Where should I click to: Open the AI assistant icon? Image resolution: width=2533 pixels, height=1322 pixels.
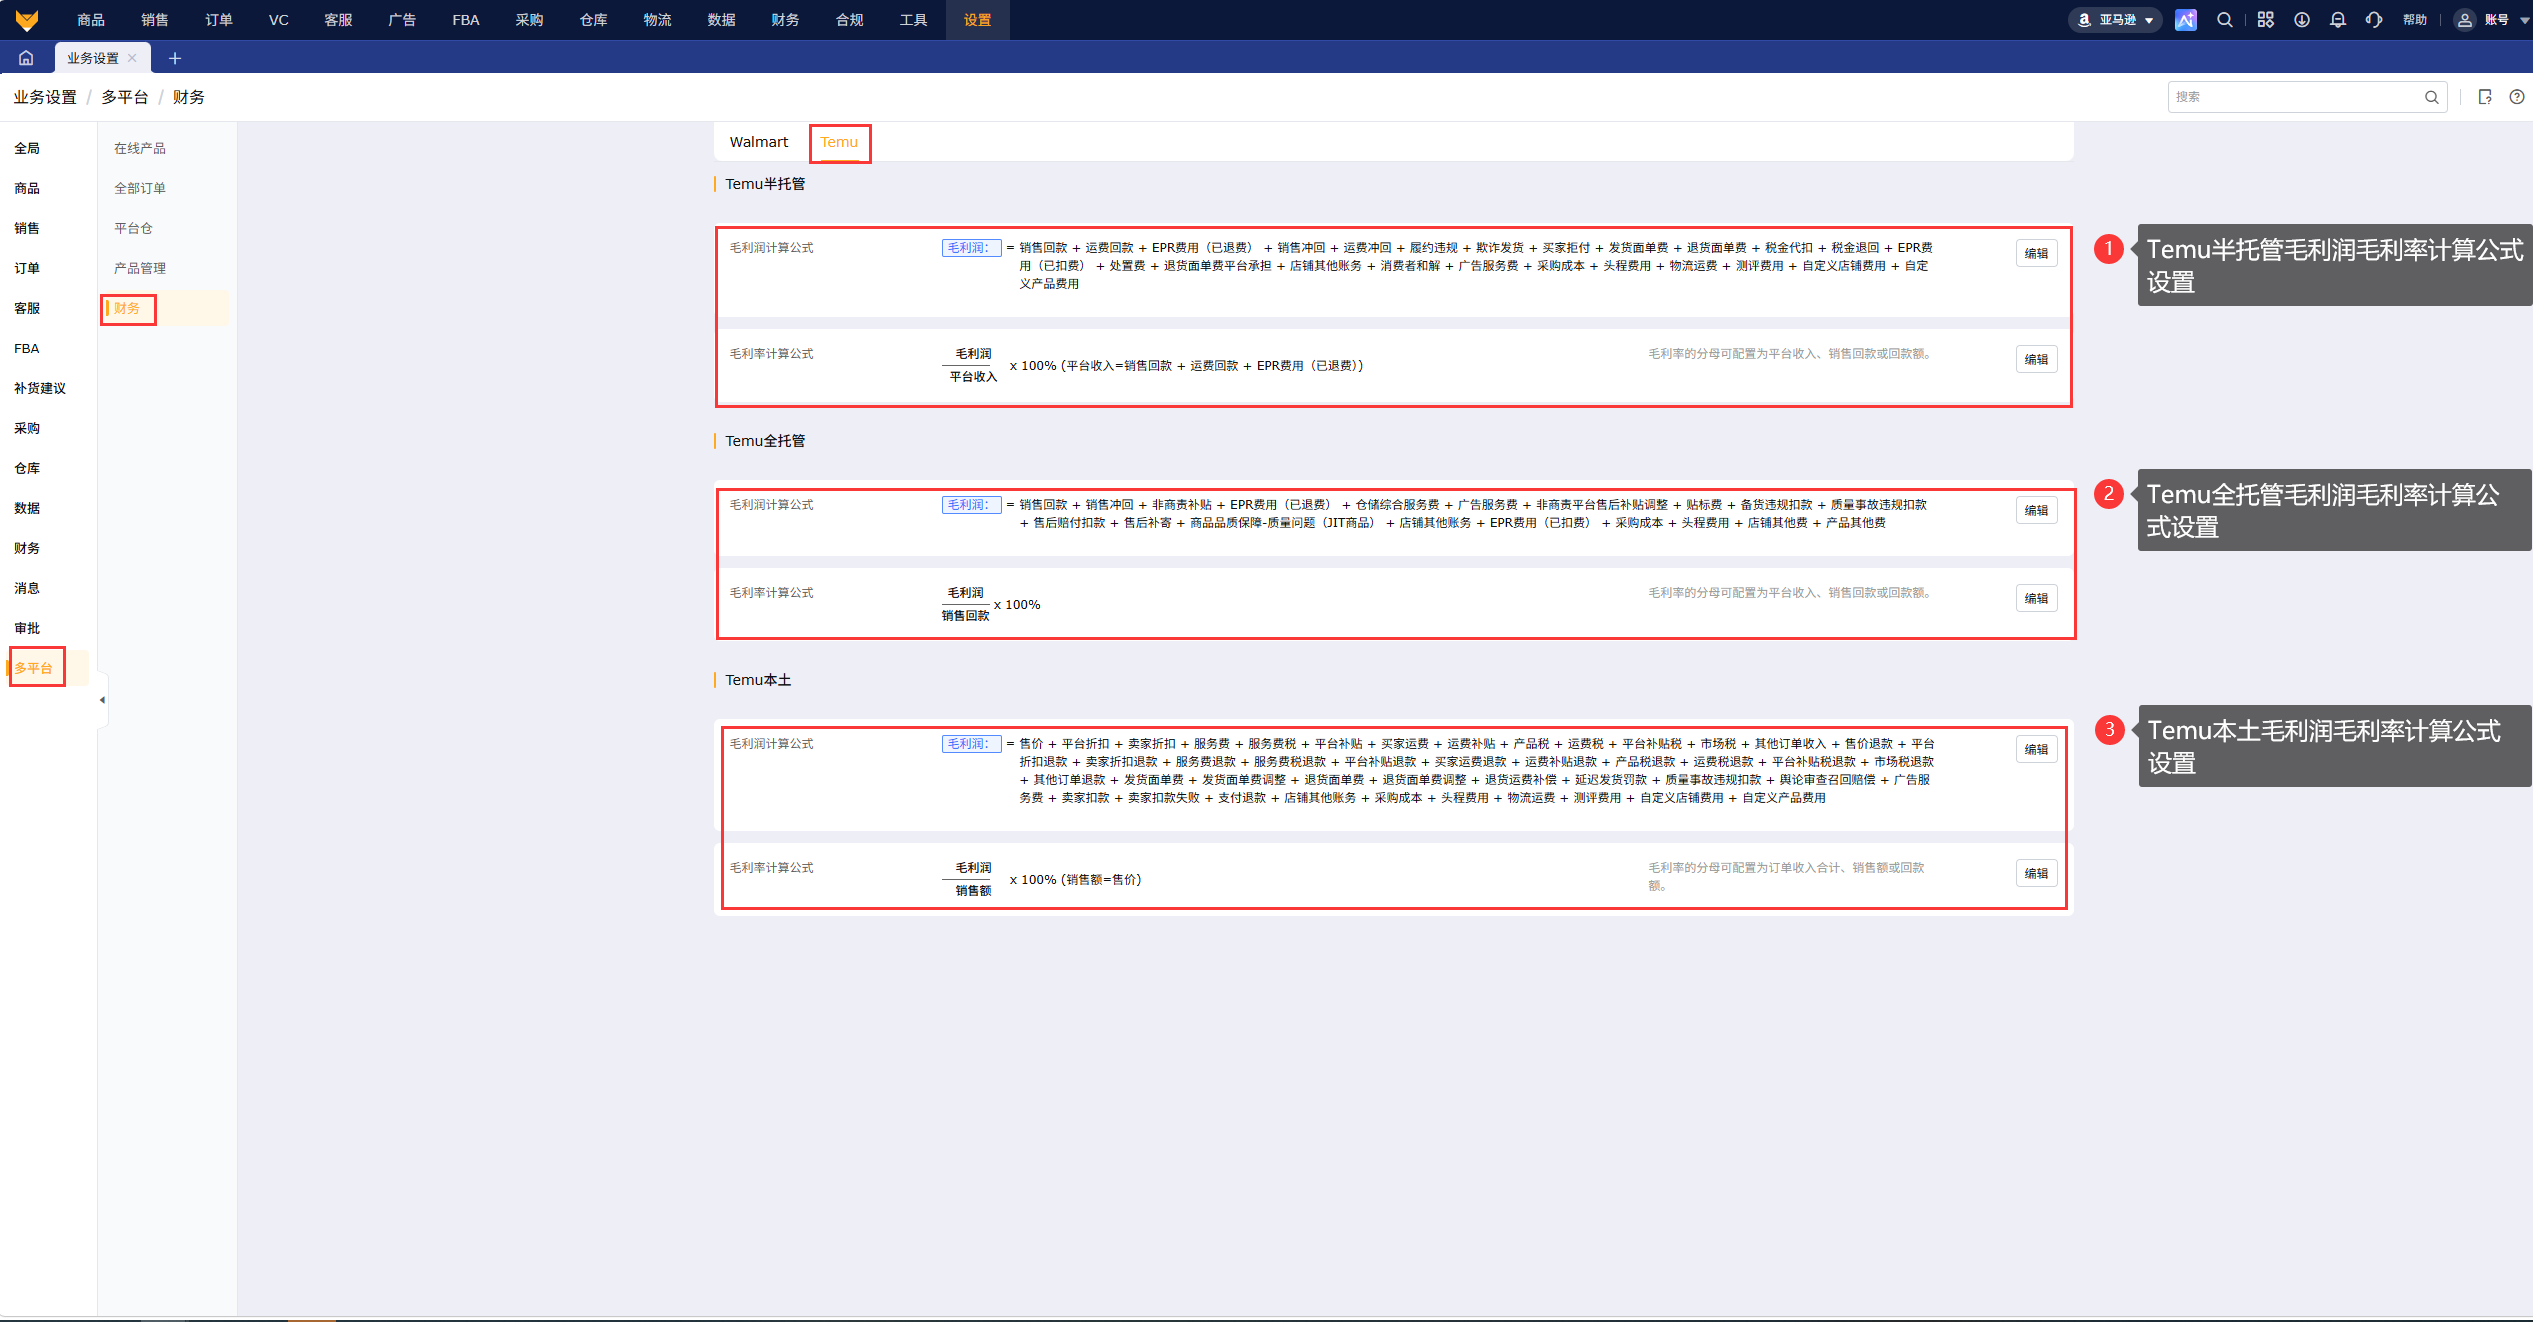(x=2186, y=20)
